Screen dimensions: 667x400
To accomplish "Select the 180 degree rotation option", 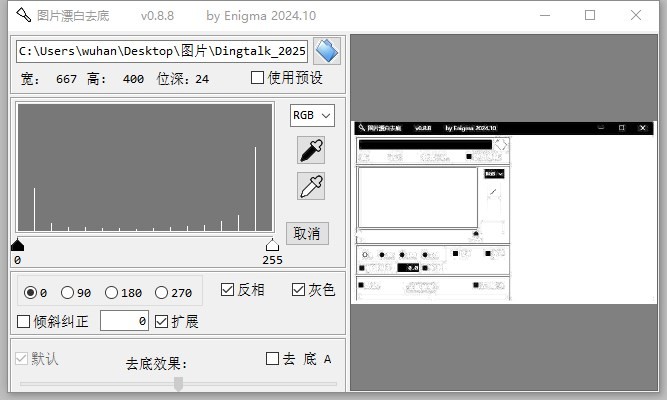I will tap(112, 293).
